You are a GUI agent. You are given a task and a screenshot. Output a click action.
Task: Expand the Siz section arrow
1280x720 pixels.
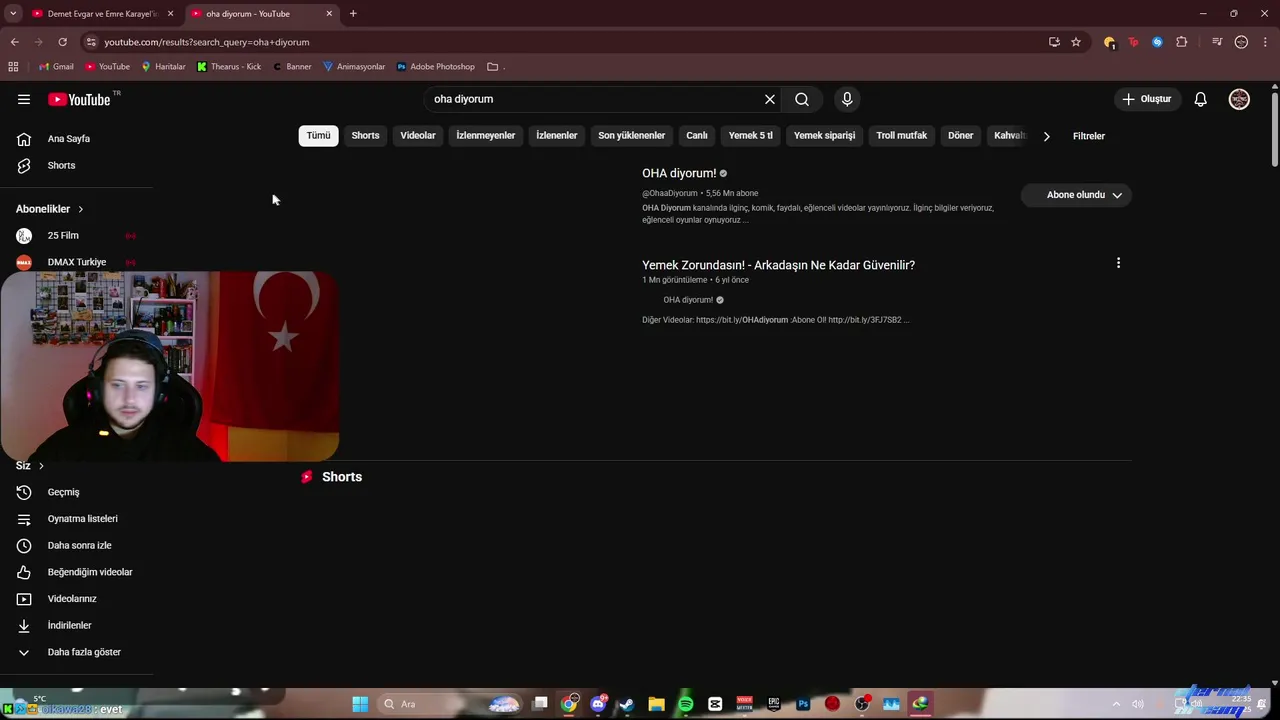[41, 466]
